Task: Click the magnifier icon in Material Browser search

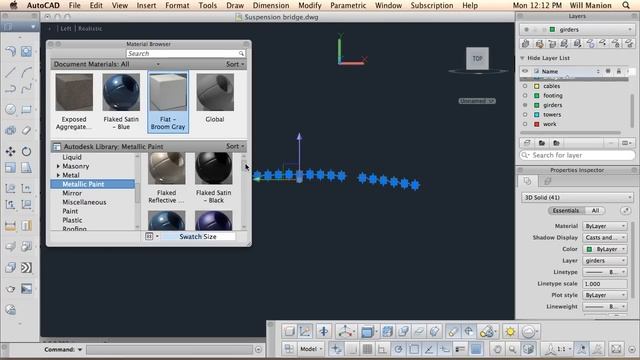Action: [241, 53]
